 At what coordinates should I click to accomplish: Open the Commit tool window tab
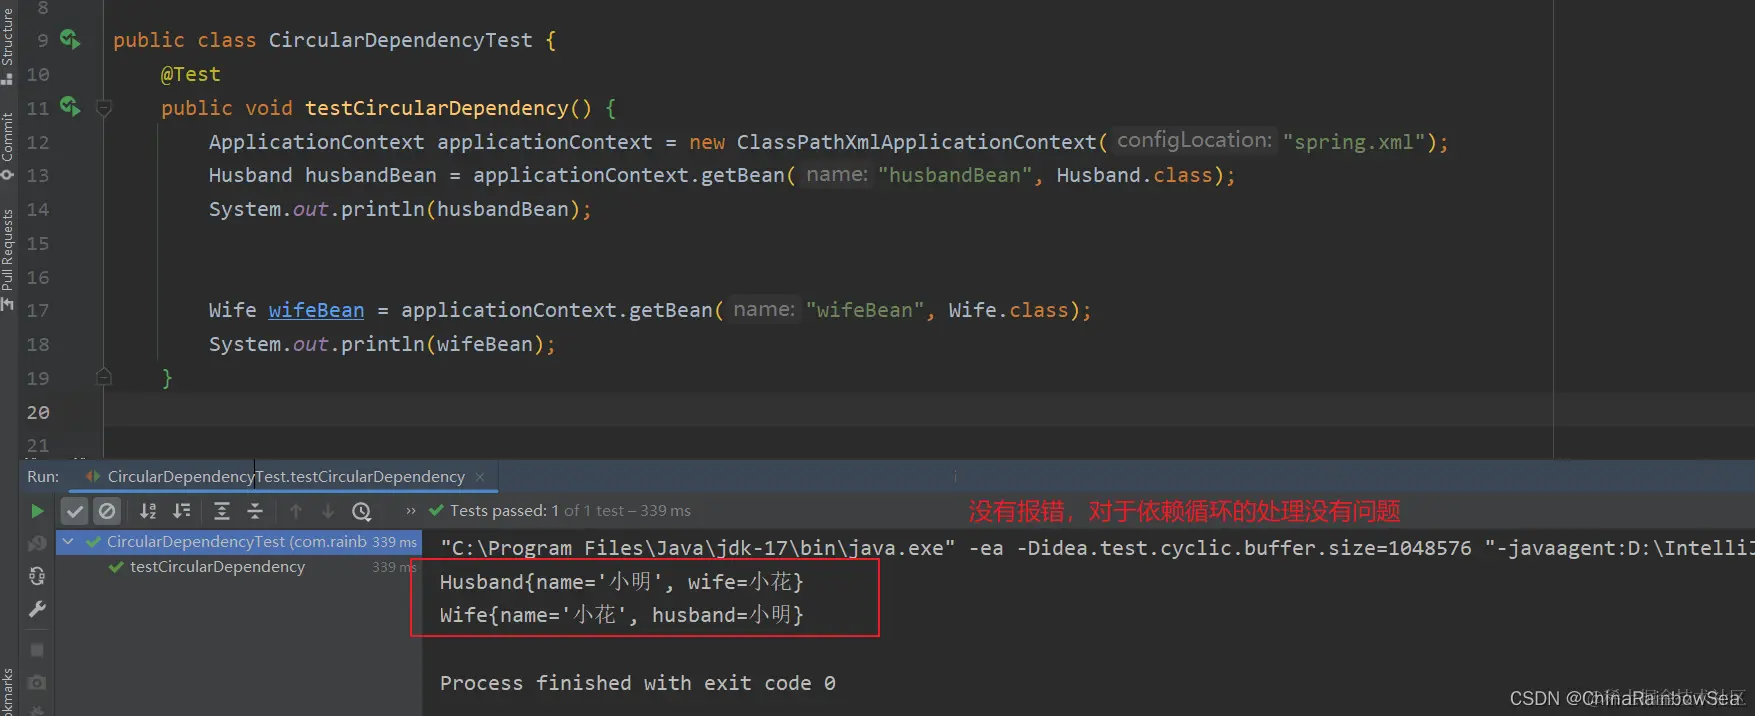tap(8, 145)
